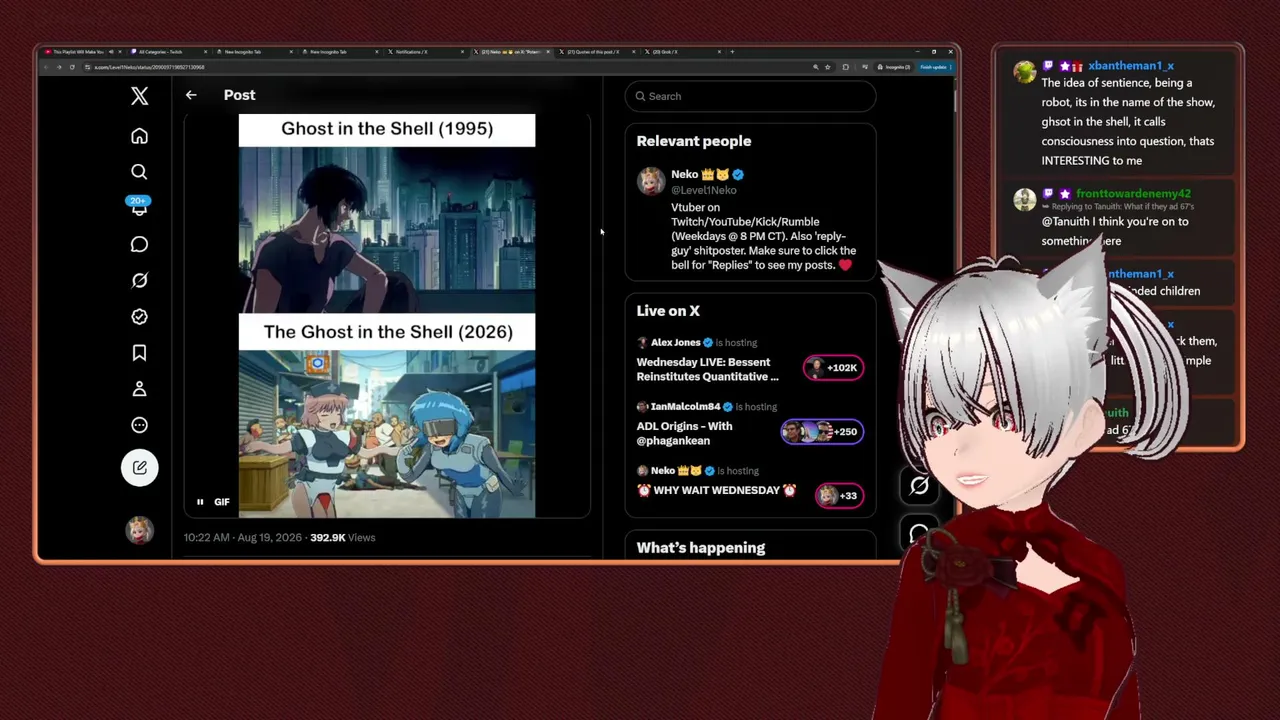Click the IanMalcolm84 host name
The width and height of the screenshot is (1280, 720).
coord(686,407)
